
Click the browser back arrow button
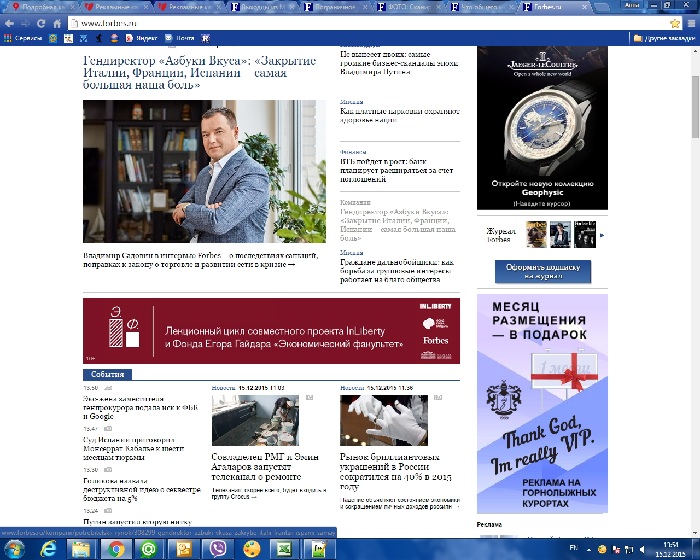pos(11,22)
